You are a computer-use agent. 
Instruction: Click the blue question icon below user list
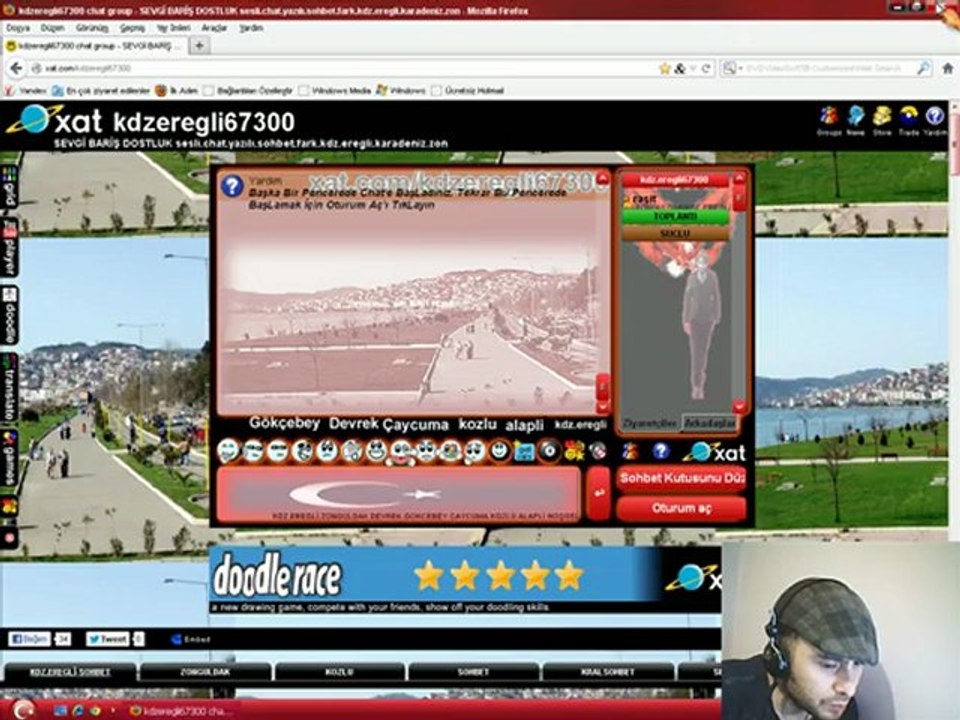660,452
